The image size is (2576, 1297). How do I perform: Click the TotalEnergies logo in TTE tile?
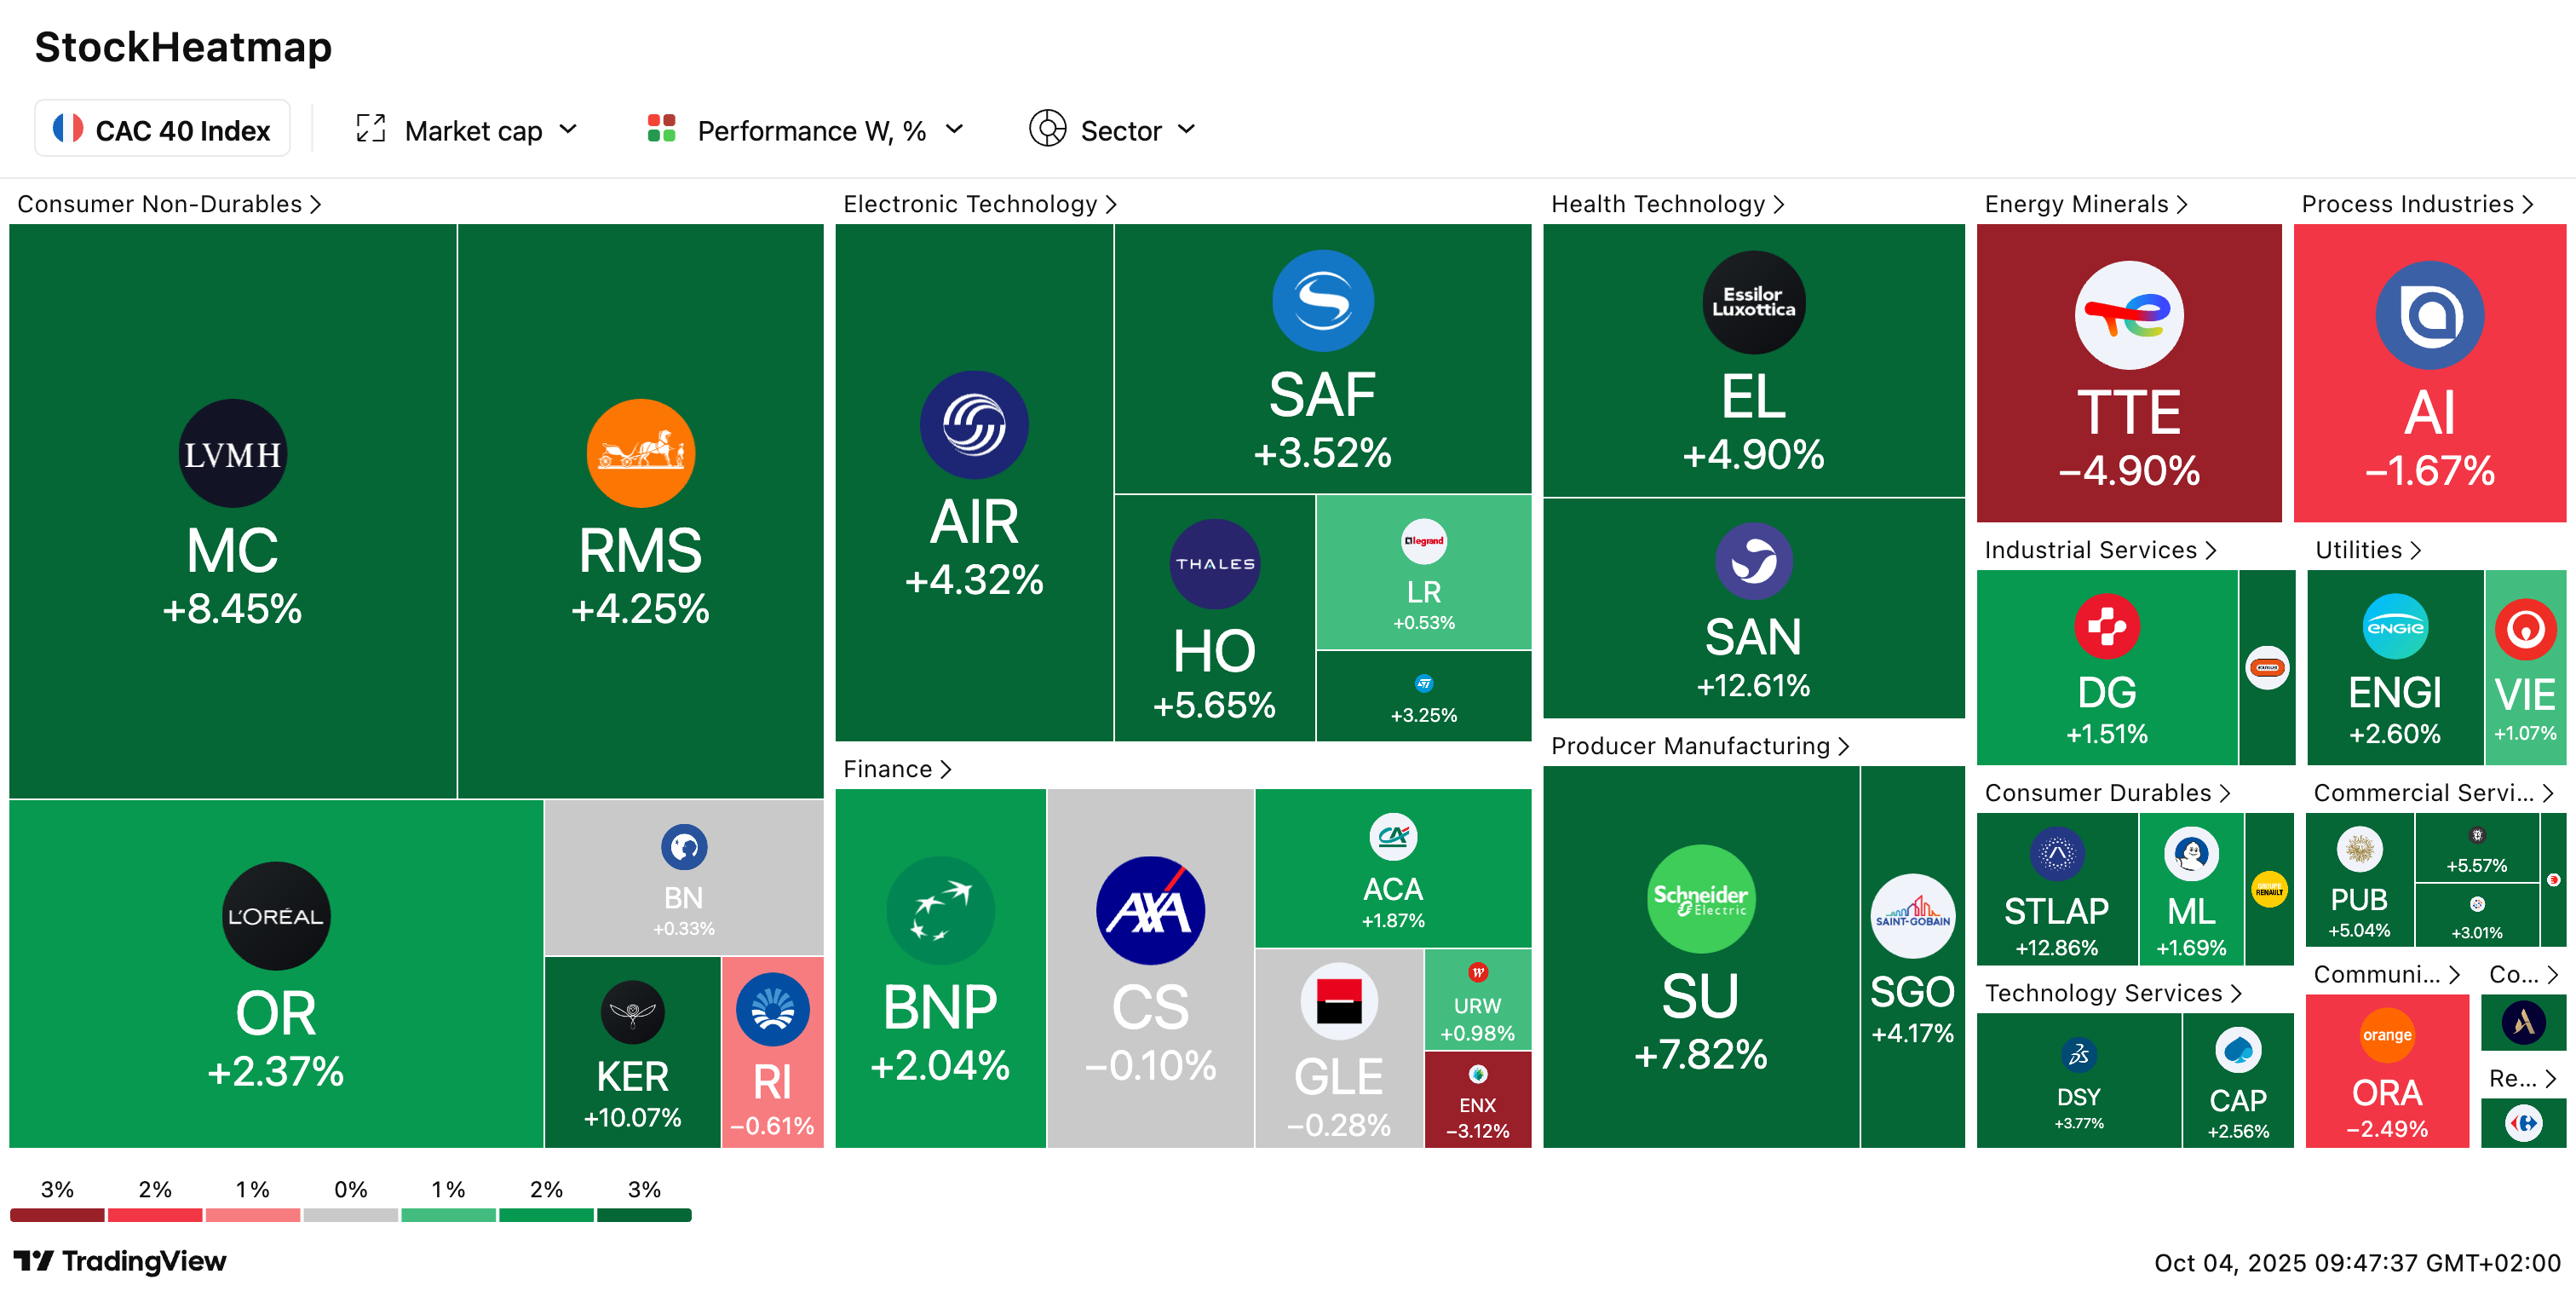[2128, 315]
